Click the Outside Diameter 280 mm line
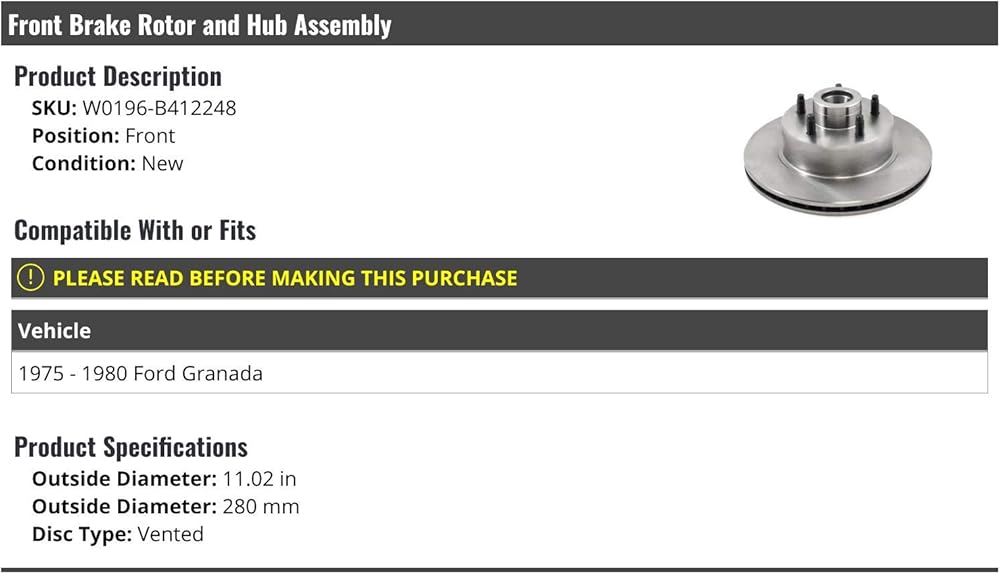 tap(166, 507)
